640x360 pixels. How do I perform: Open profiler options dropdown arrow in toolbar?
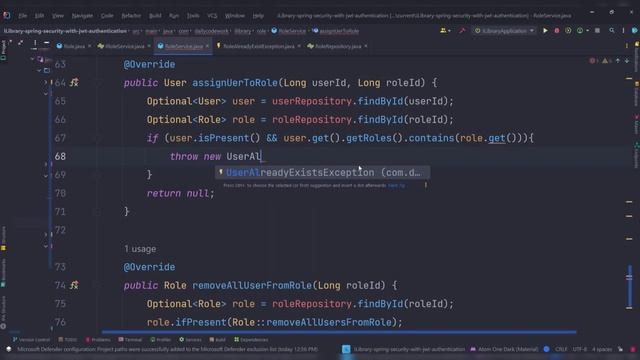tap(587, 31)
